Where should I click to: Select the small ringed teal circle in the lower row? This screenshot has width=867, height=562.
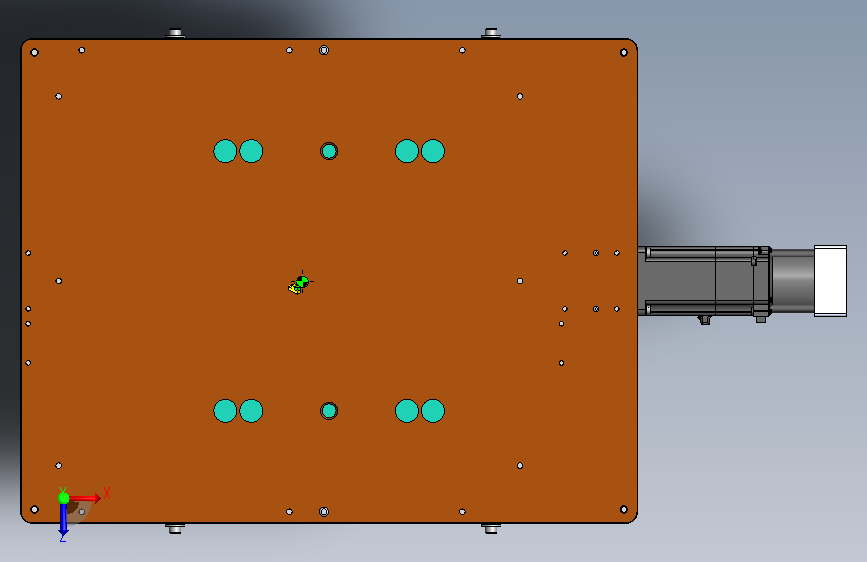click(x=329, y=411)
